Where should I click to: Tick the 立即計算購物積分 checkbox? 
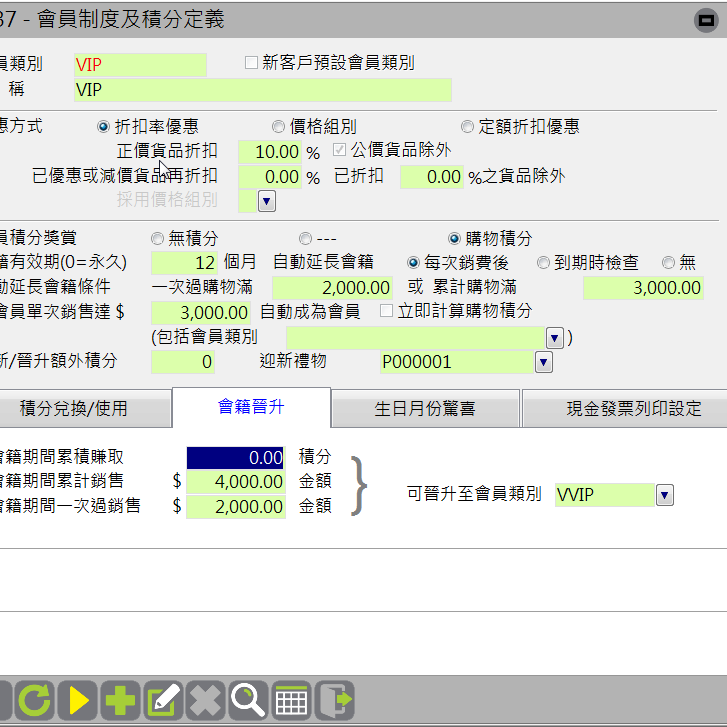(x=387, y=311)
